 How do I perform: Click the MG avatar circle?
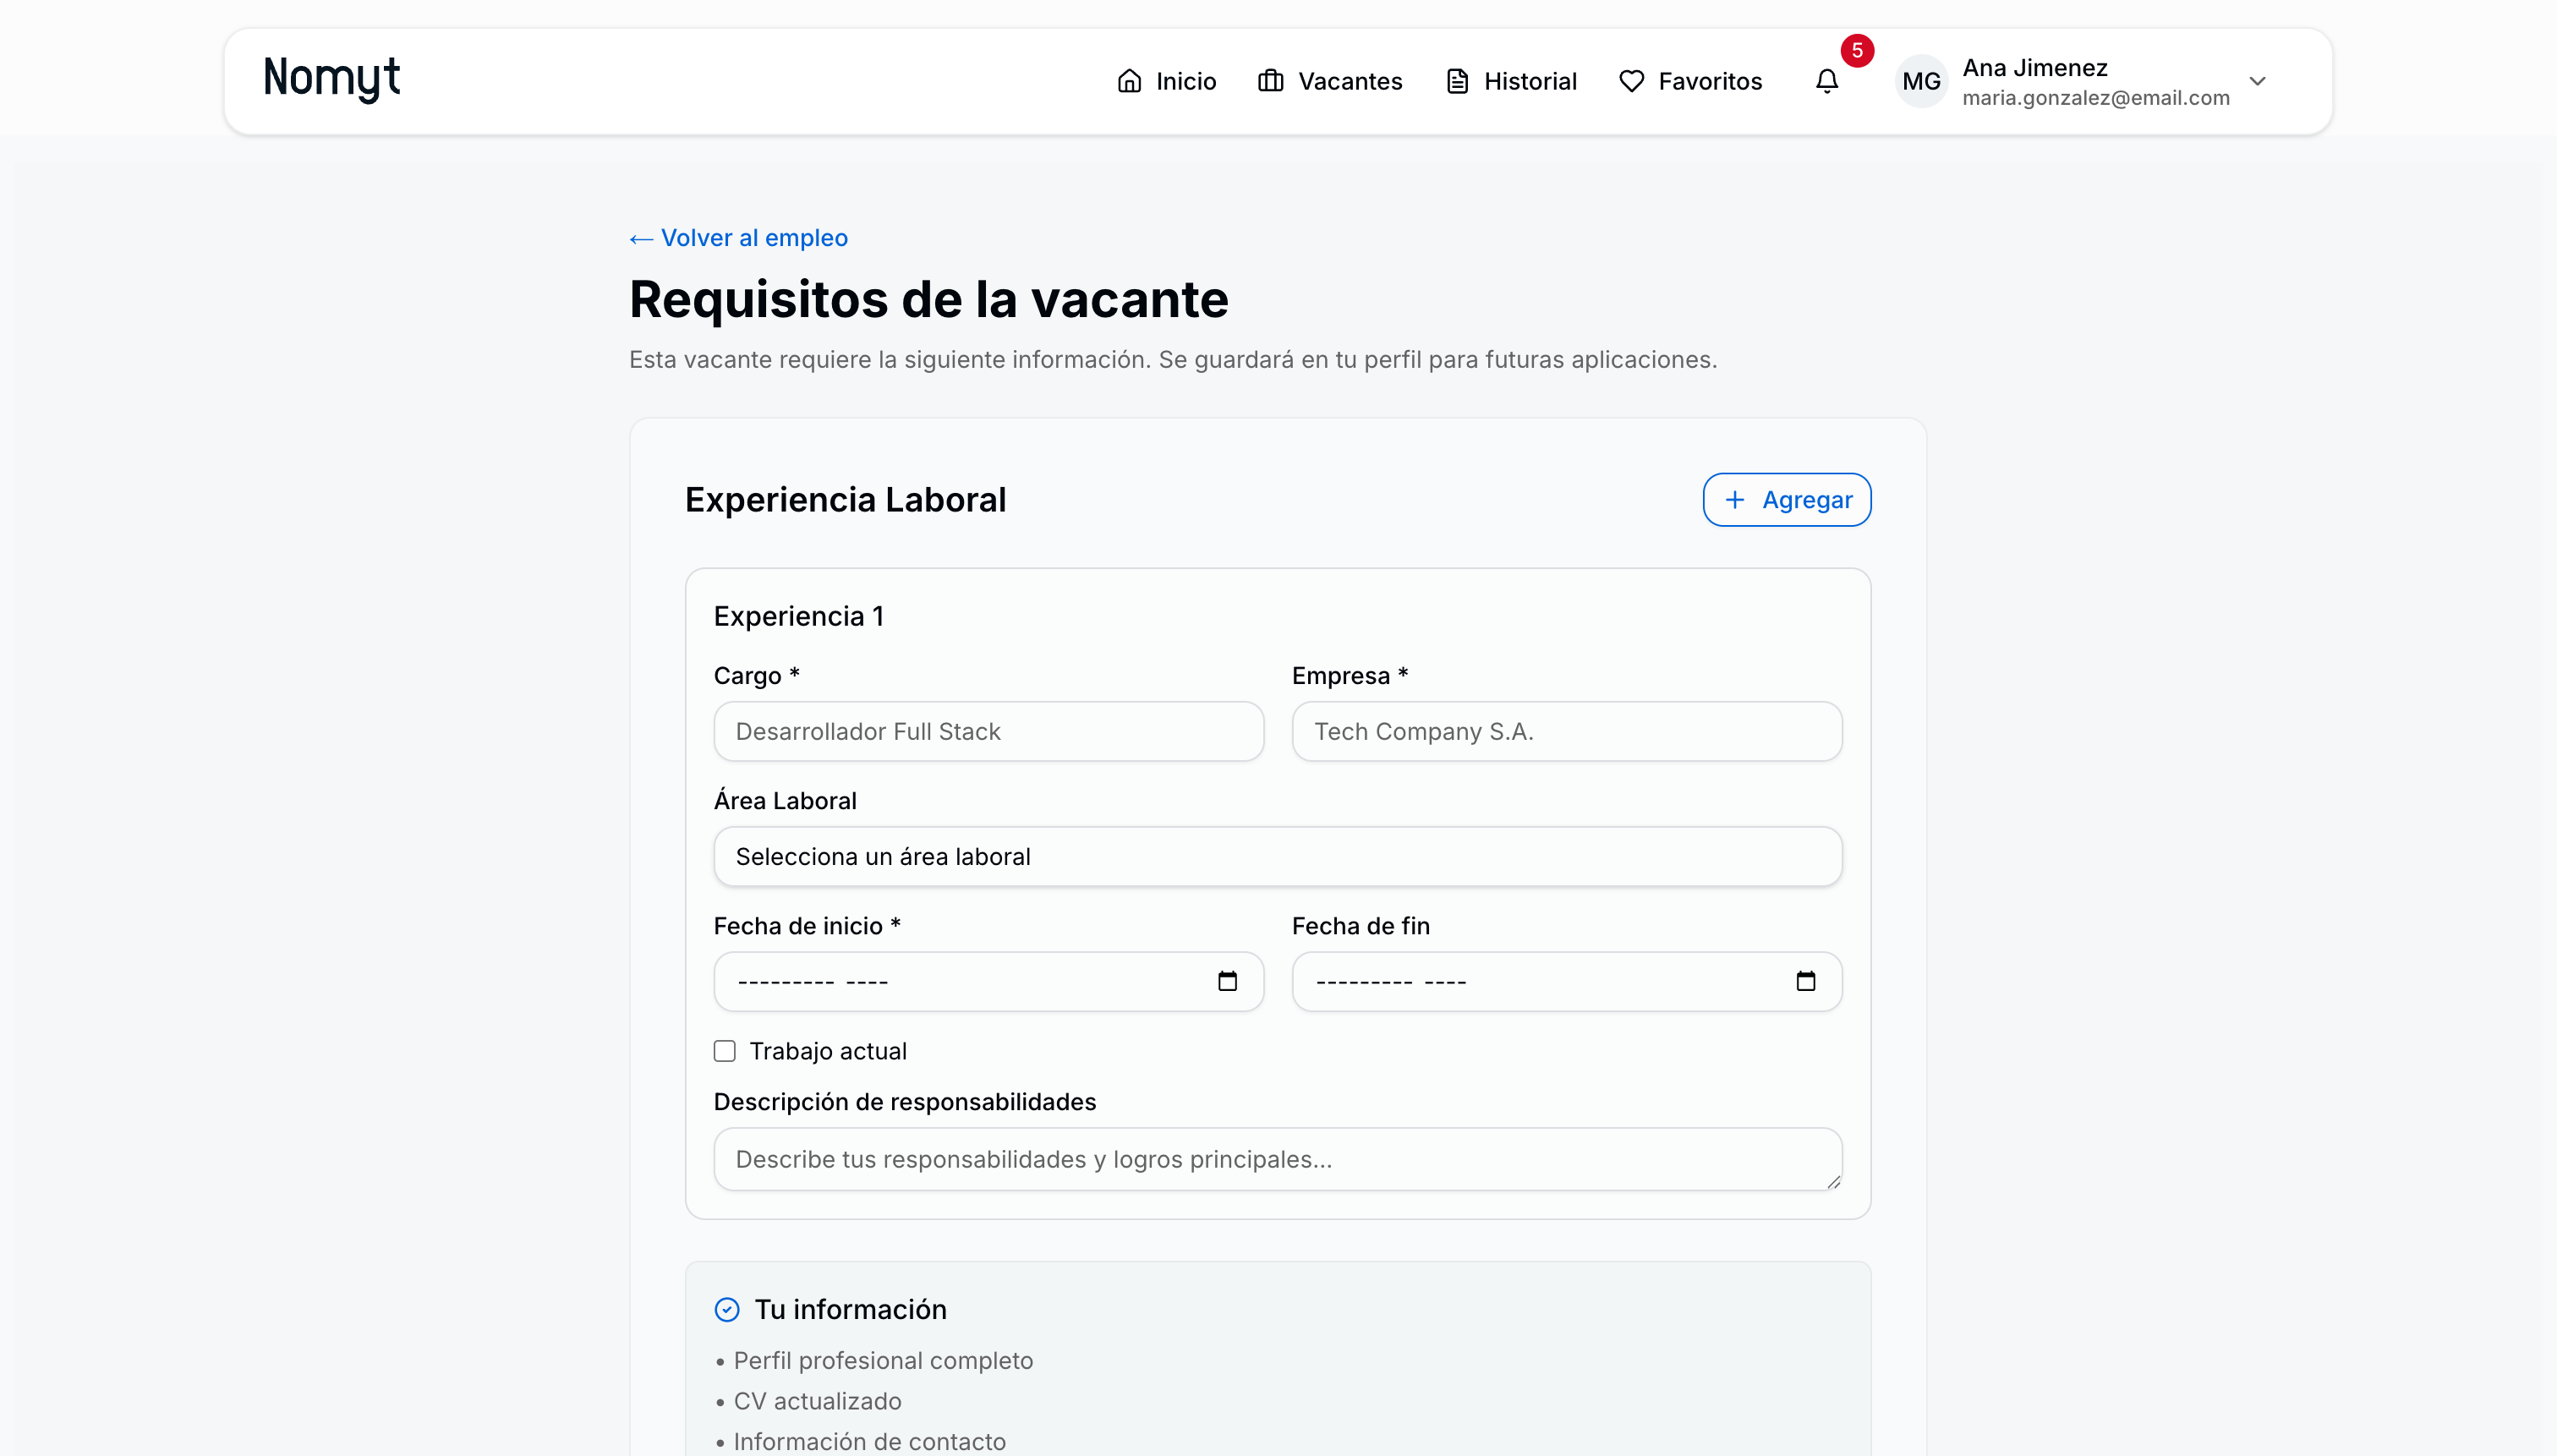tap(1921, 81)
